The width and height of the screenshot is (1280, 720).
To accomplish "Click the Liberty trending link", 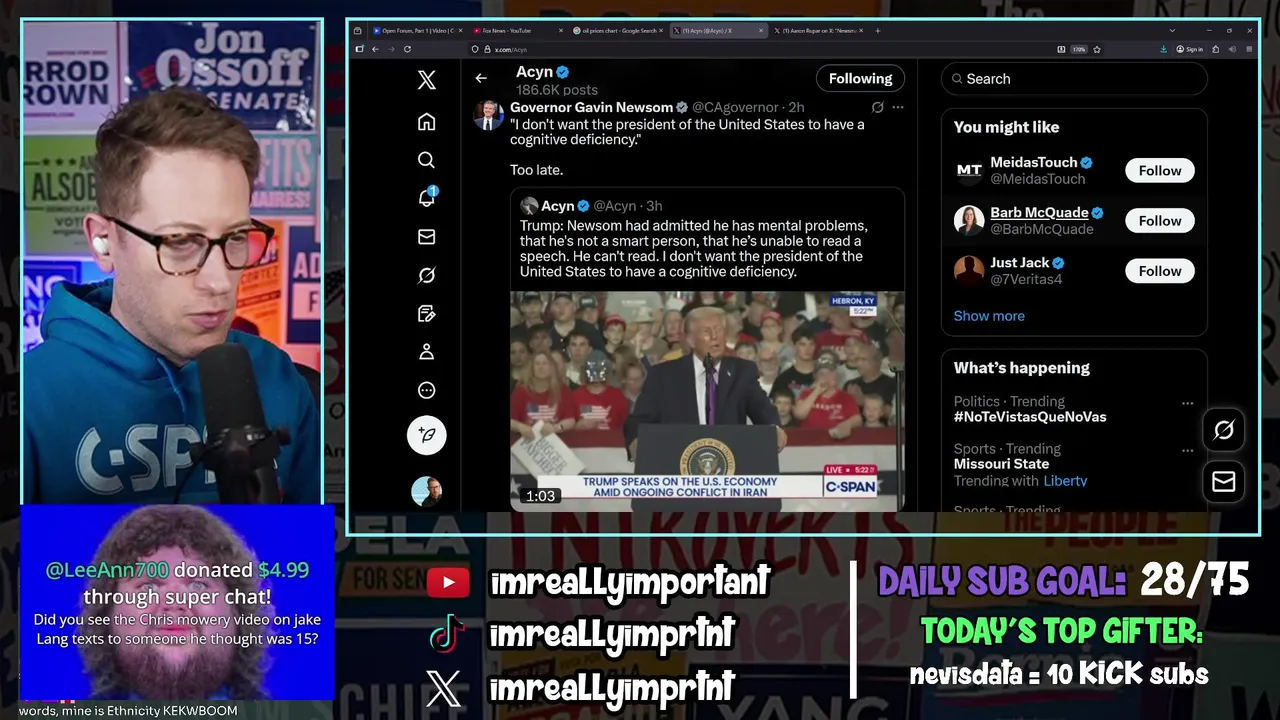I will [1065, 481].
